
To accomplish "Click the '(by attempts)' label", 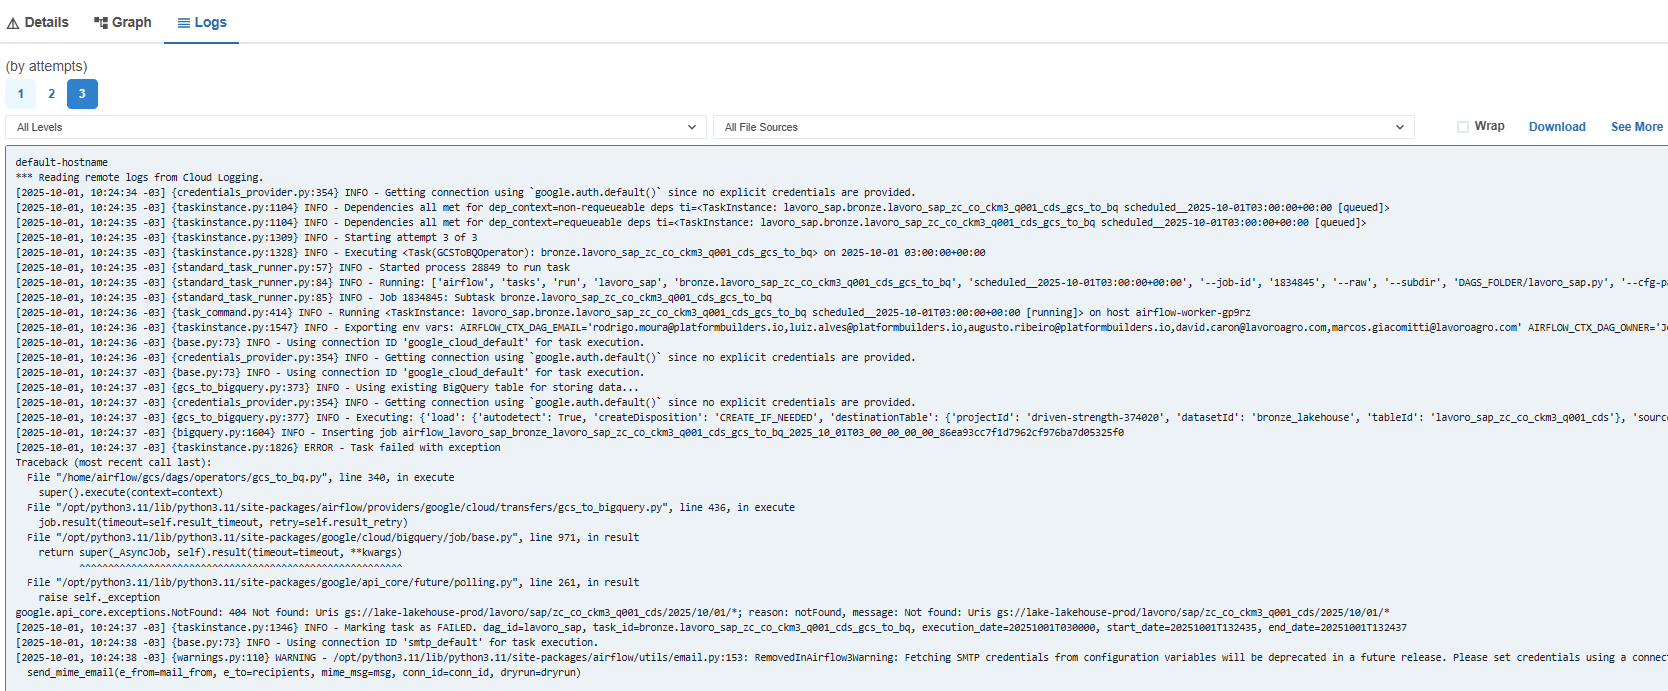I will tap(46, 66).
